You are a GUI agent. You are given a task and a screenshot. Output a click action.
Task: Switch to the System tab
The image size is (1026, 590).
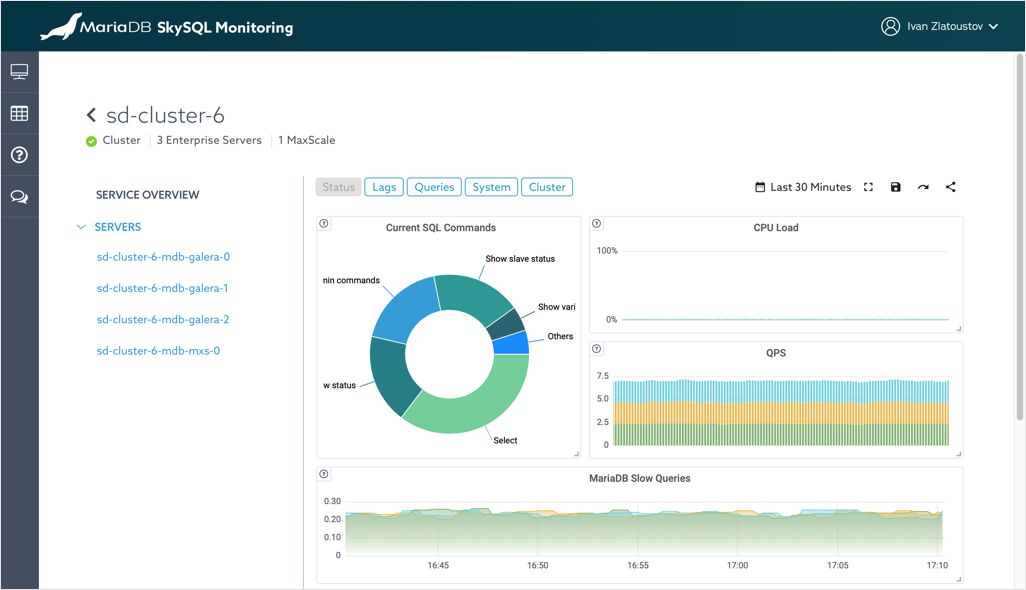[491, 187]
